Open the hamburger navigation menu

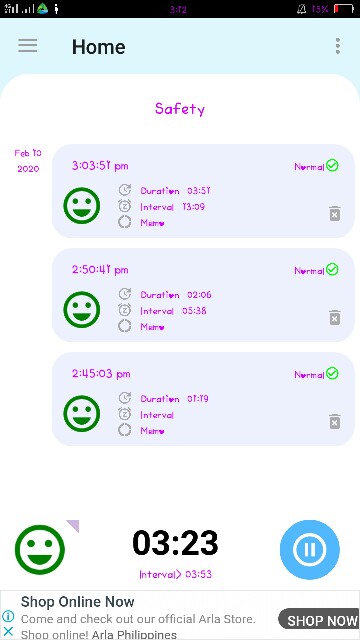coord(28,46)
